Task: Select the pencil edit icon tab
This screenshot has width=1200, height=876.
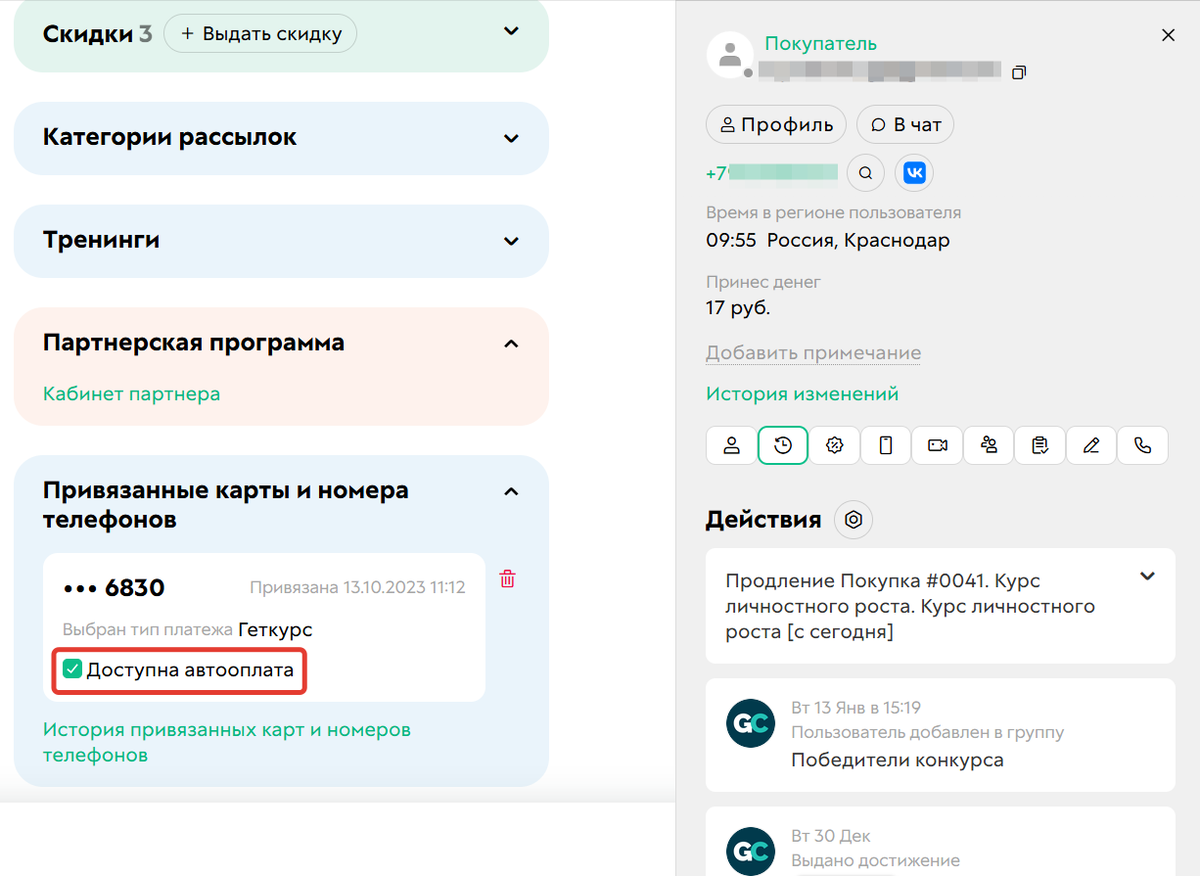Action: [x=1091, y=444]
